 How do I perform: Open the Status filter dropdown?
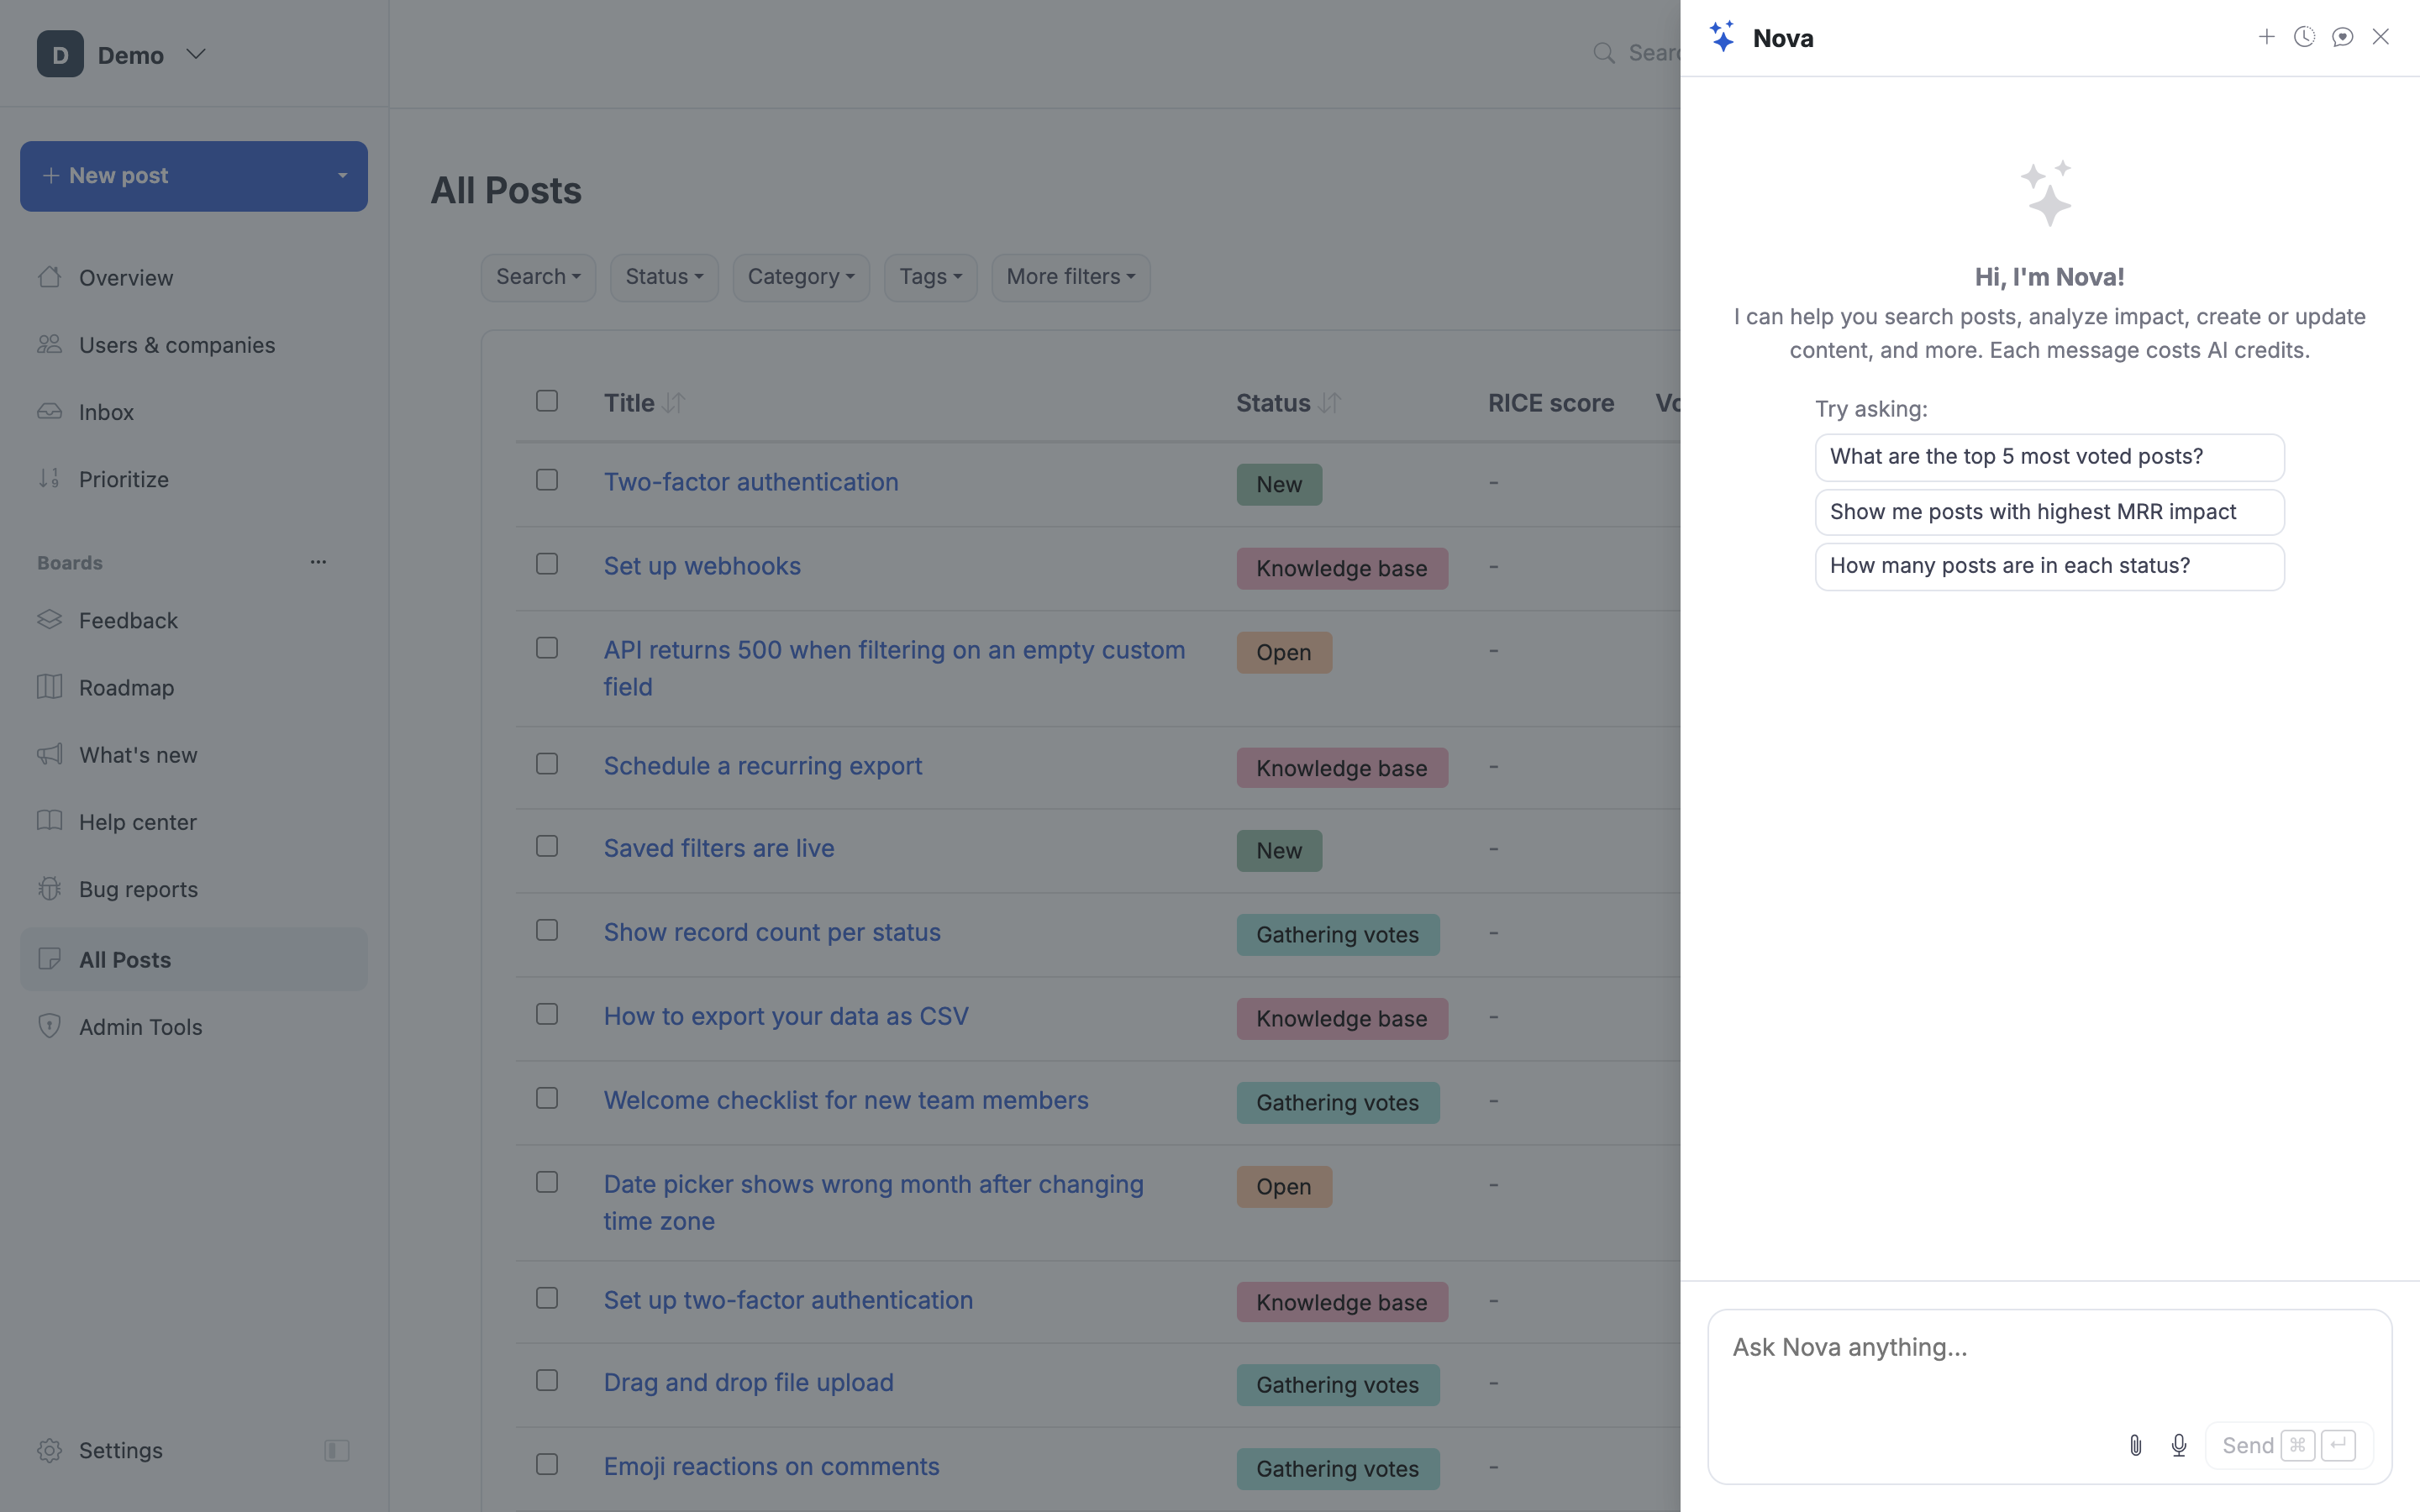pos(664,277)
